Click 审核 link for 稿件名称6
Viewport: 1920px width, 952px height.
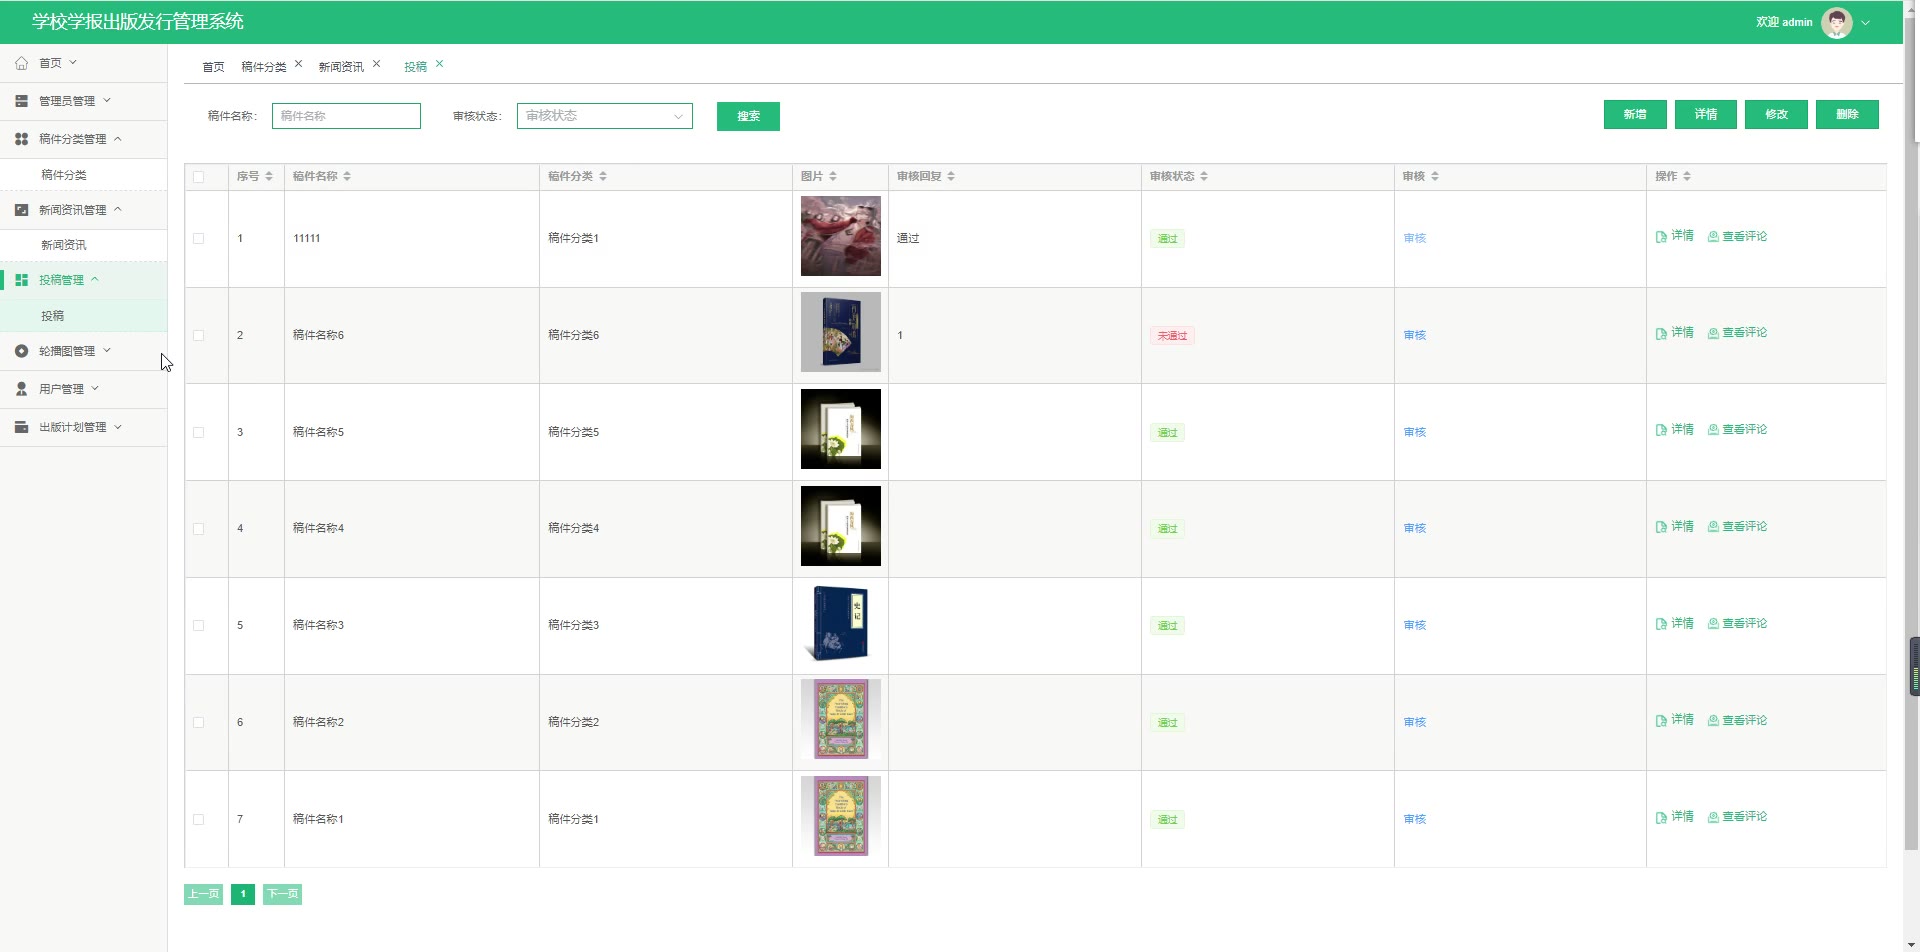pyautogui.click(x=1414, y=335)
